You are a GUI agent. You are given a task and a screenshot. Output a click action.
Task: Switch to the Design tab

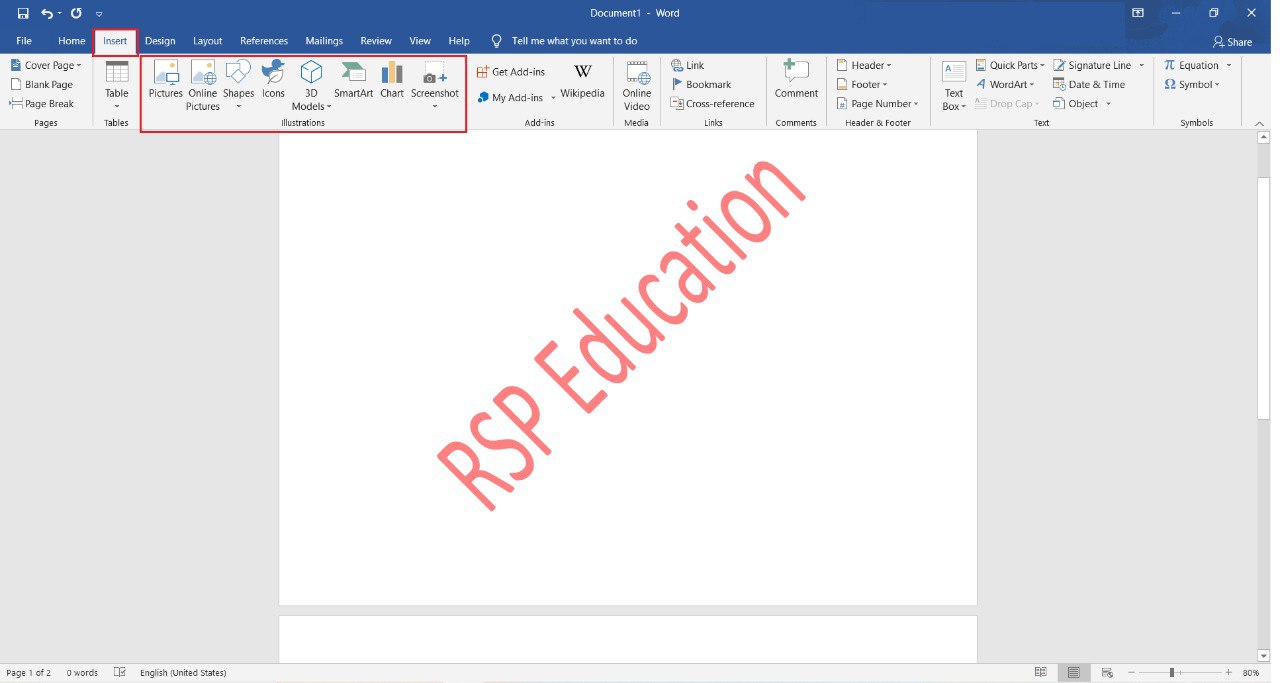click(x=160, y=41)
